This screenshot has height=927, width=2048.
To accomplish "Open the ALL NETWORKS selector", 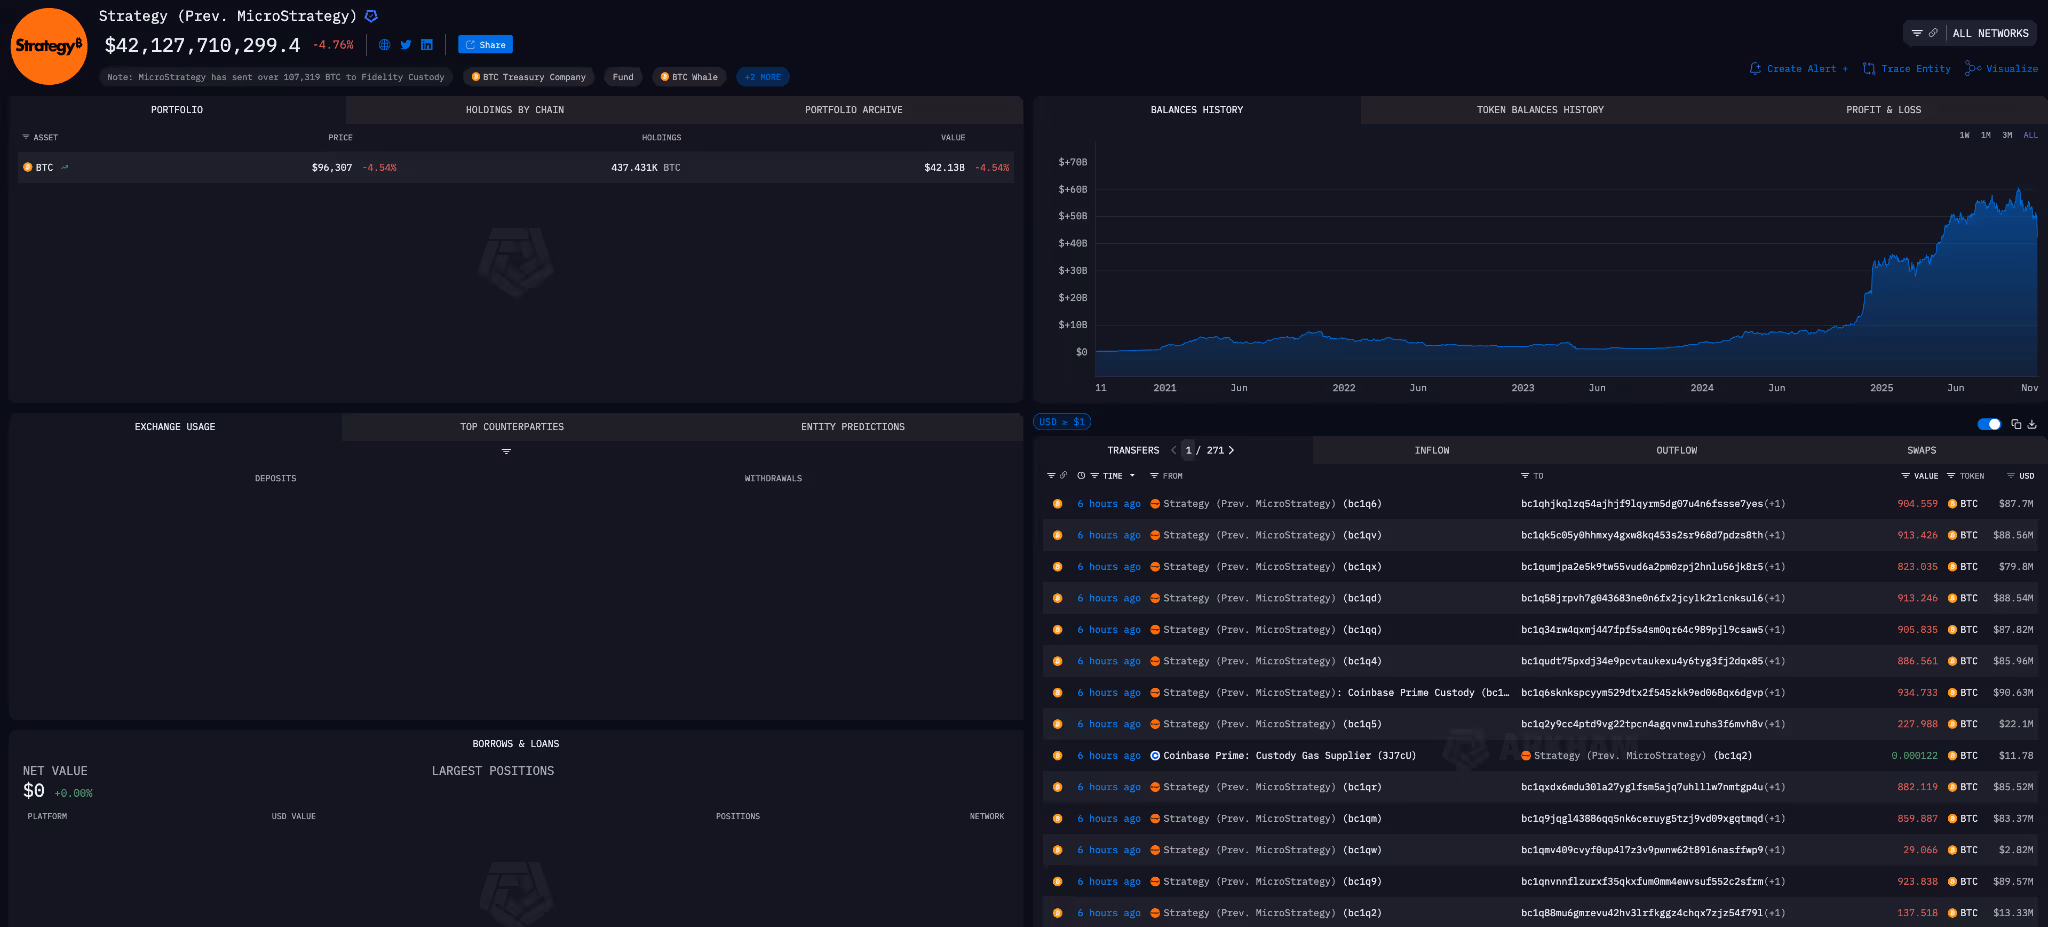I will click(x=1990, y=33).
